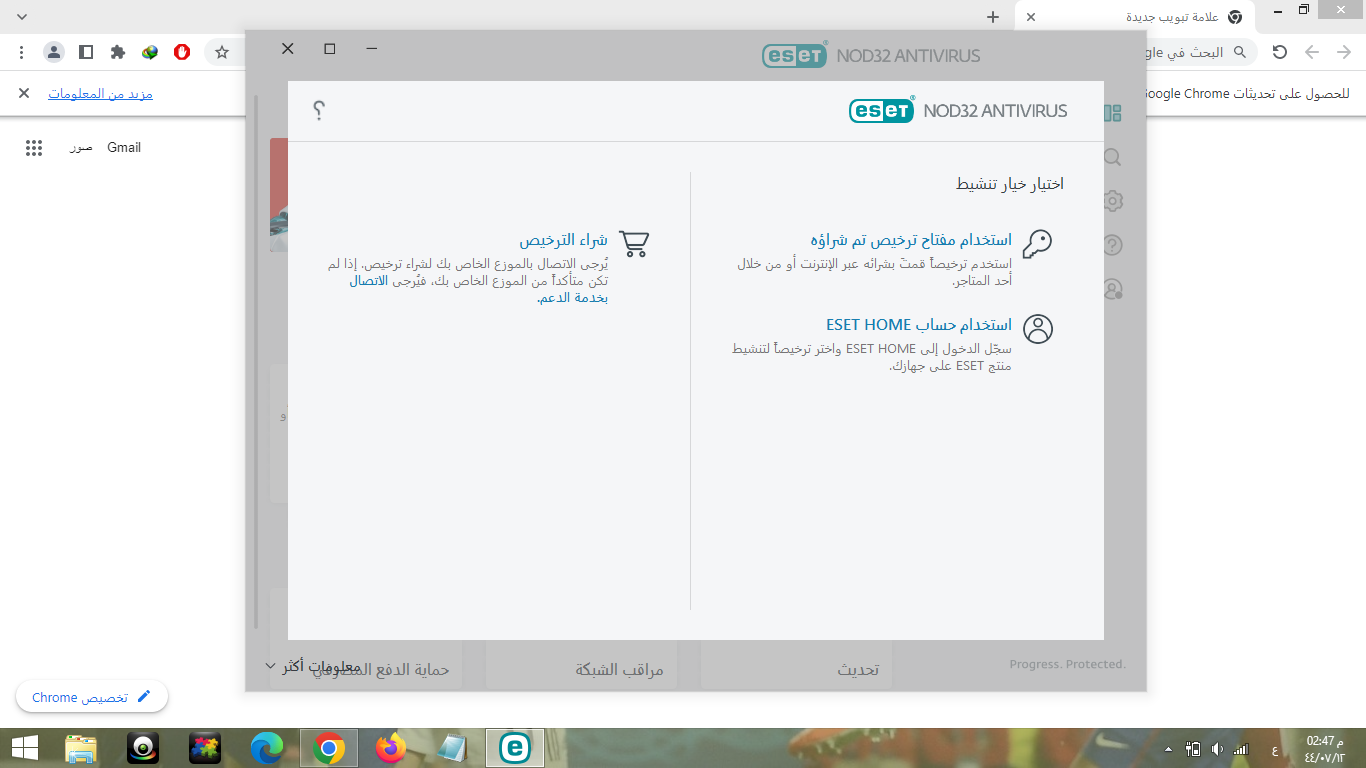
Task: Click the Chrome search address bar
Action: tap(1200, 52)
